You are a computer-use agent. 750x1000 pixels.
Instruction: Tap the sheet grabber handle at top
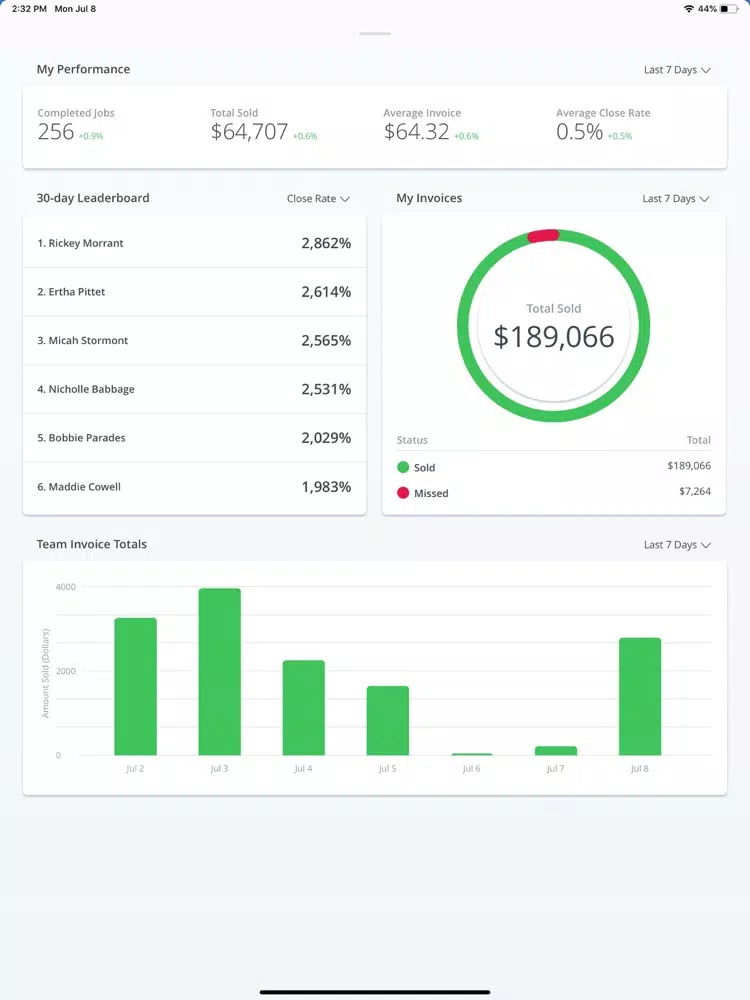click(x=375, y=34)
